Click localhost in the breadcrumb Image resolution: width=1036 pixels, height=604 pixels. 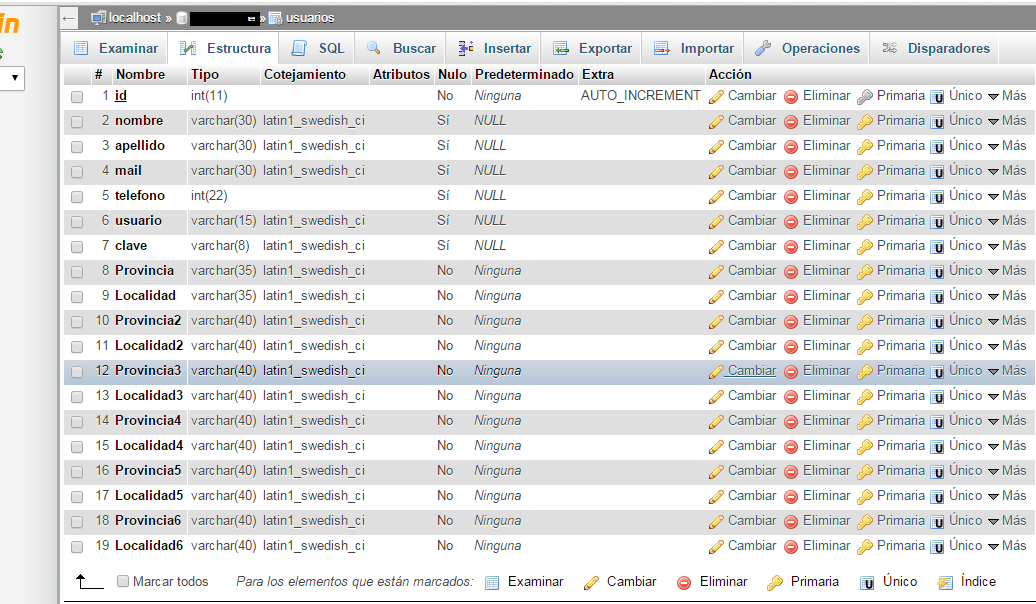[x=134, y=18]
